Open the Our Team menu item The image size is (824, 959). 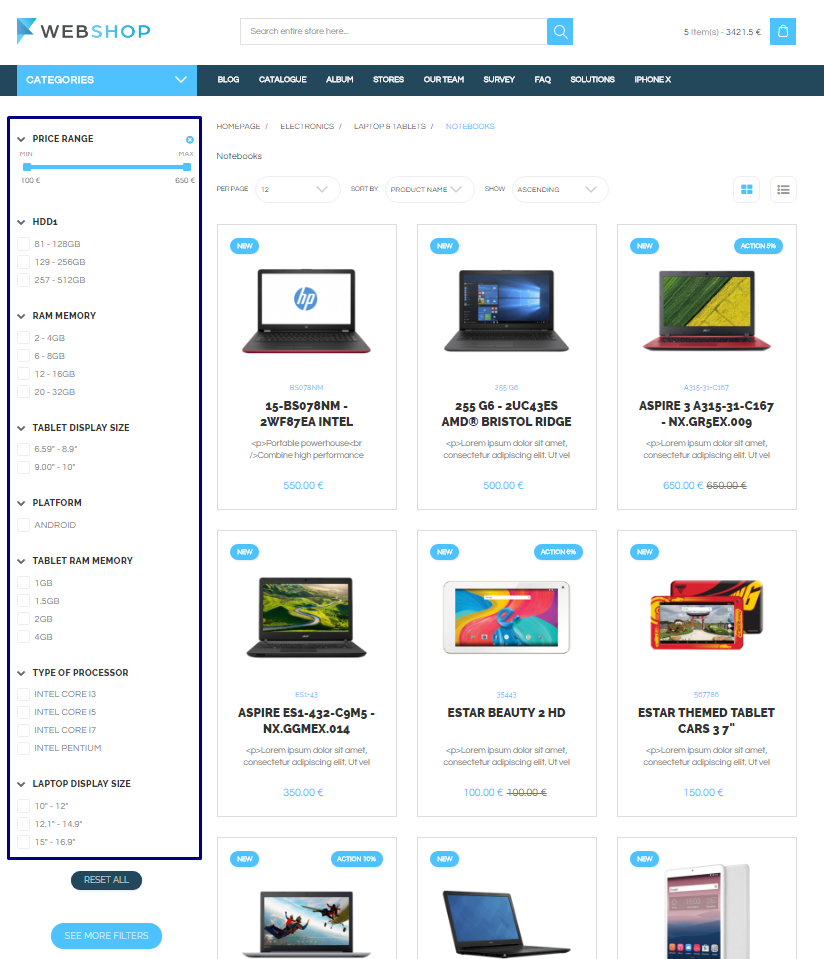pyautogui.click(x=444, y=80)
